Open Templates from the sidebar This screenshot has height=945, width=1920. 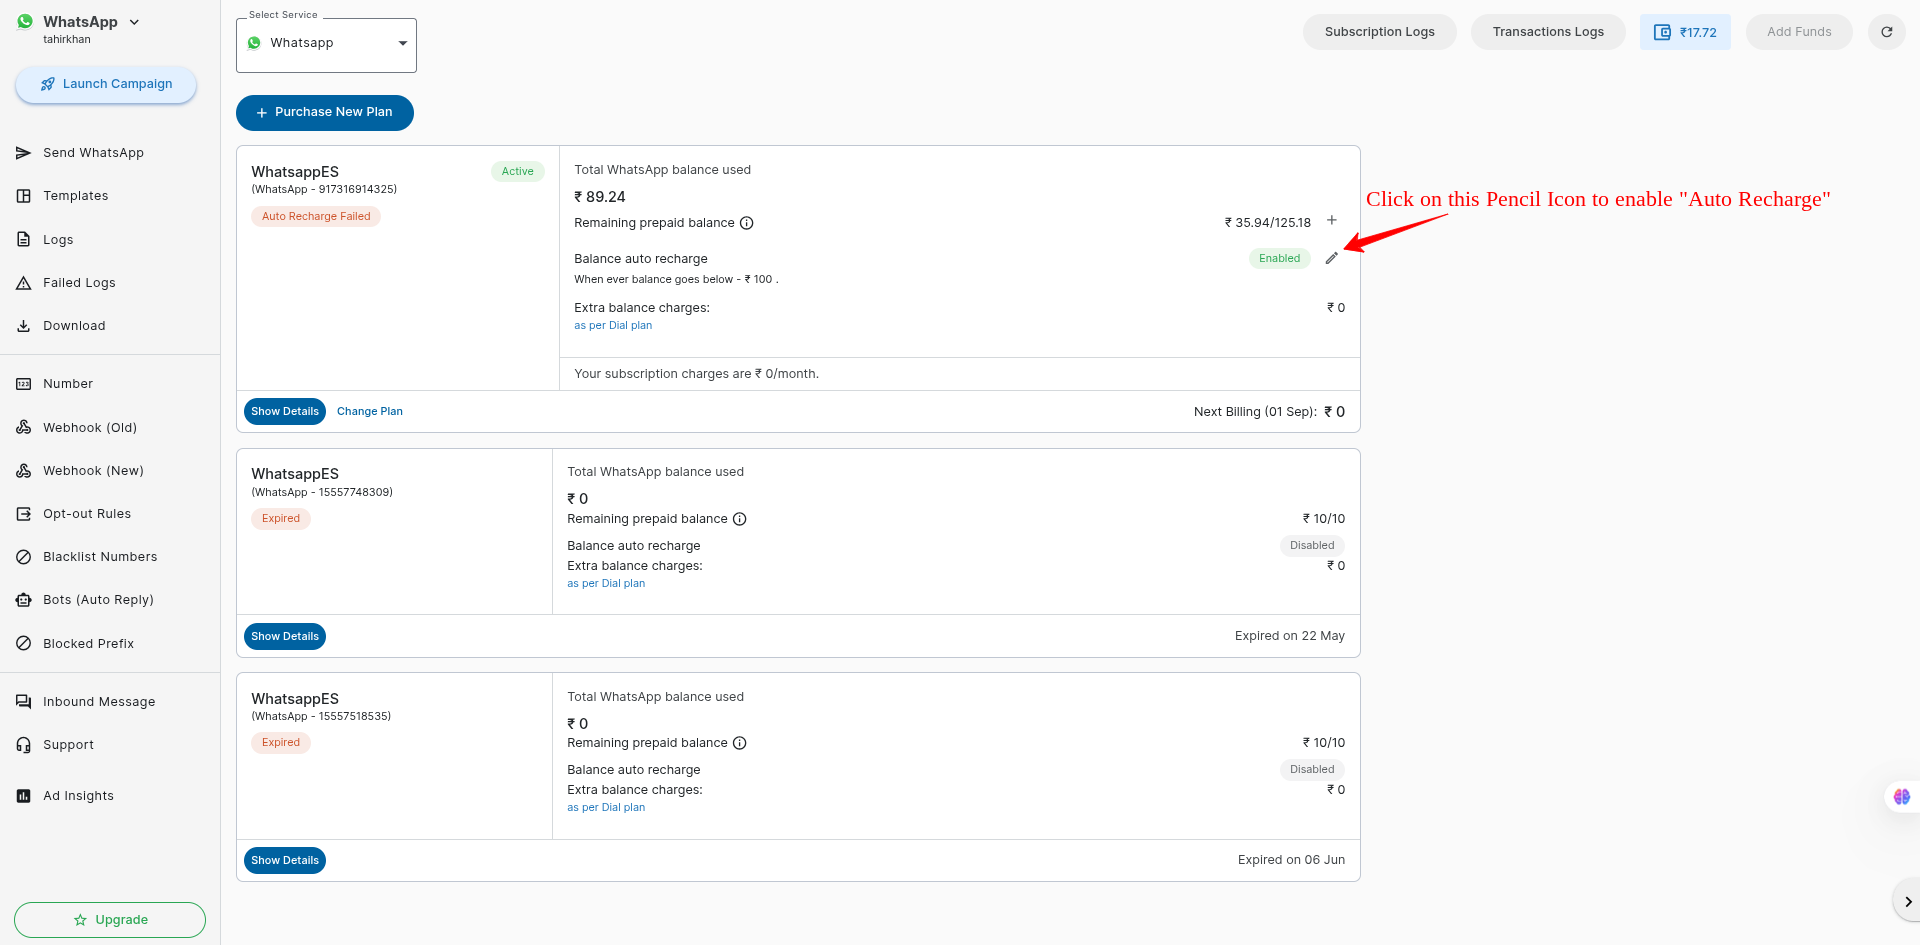pyautogui.click(x=75, y=196)
